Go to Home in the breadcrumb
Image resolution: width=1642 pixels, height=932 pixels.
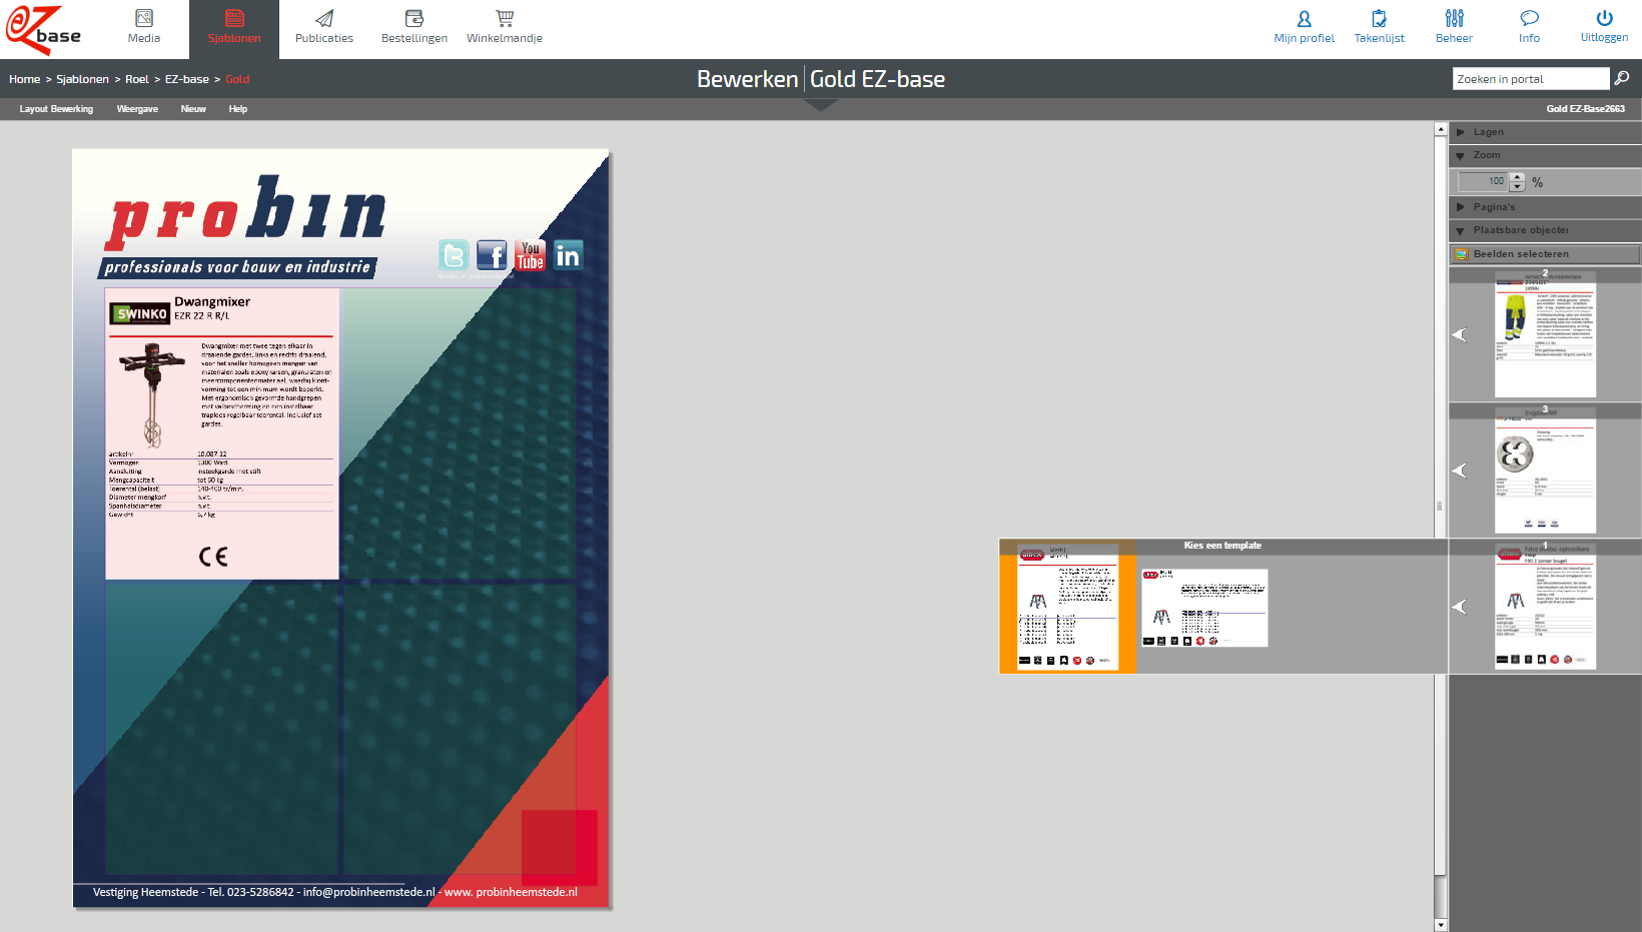tap(25, 79)
